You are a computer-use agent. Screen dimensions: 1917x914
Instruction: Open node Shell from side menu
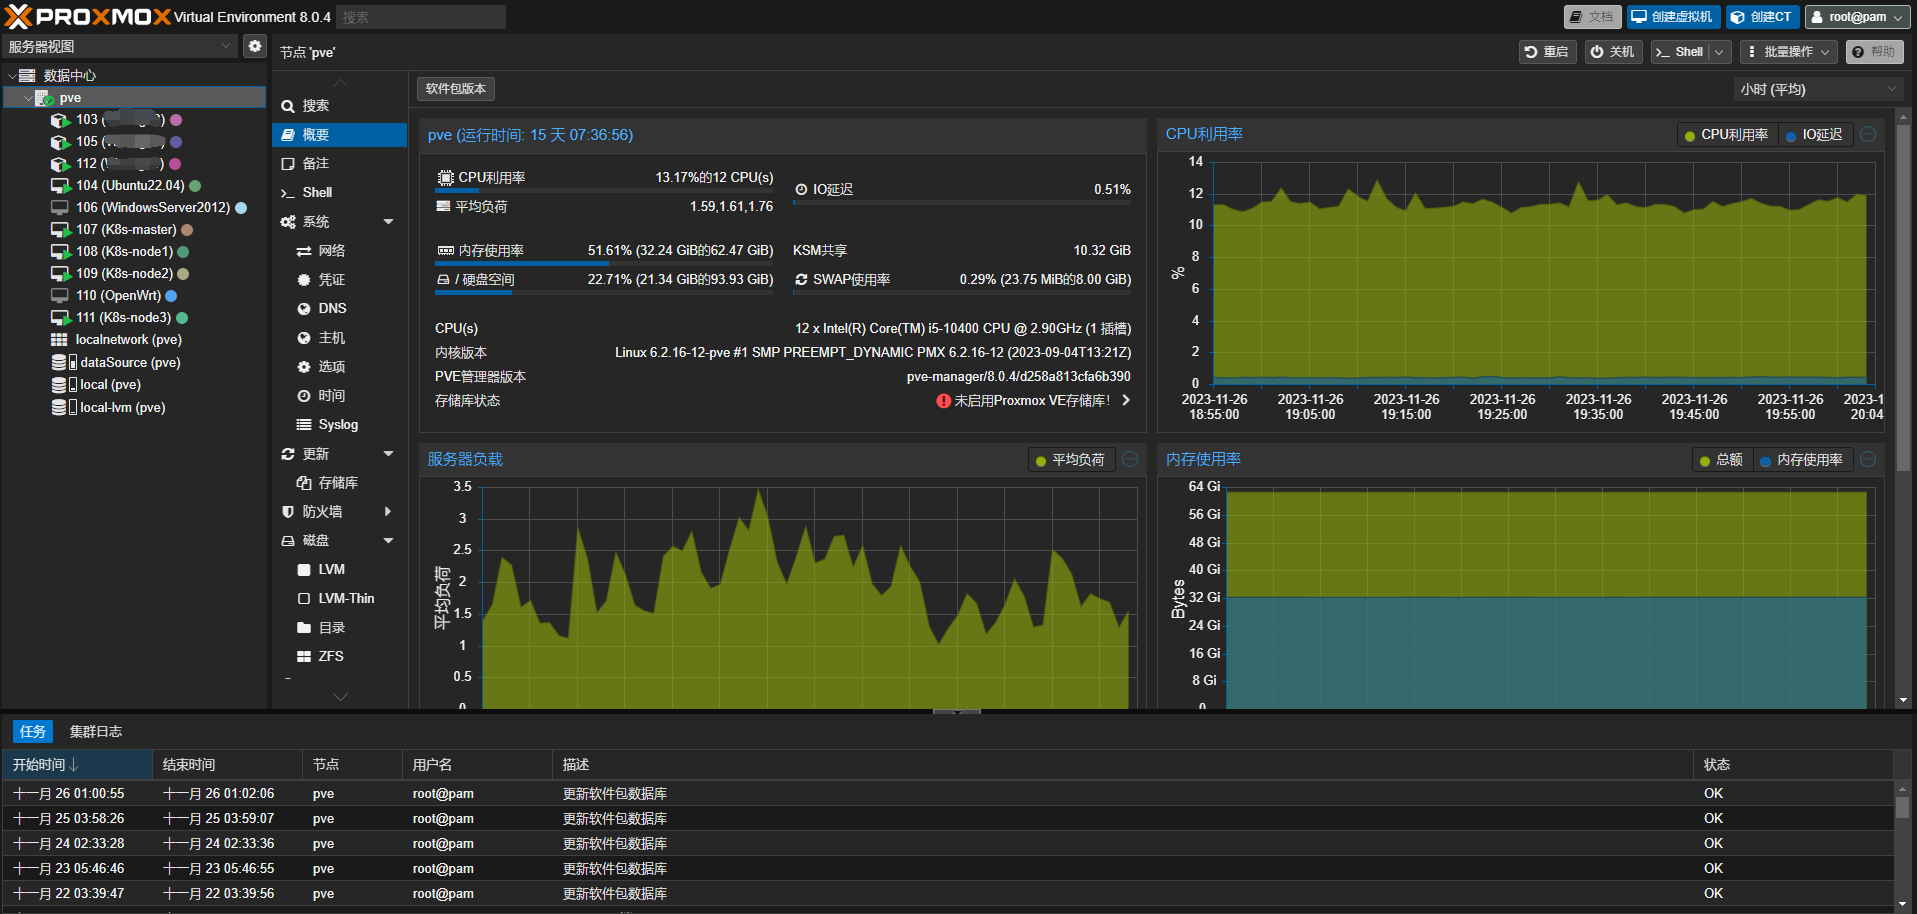pyautogui.click(x=339, y=193)
